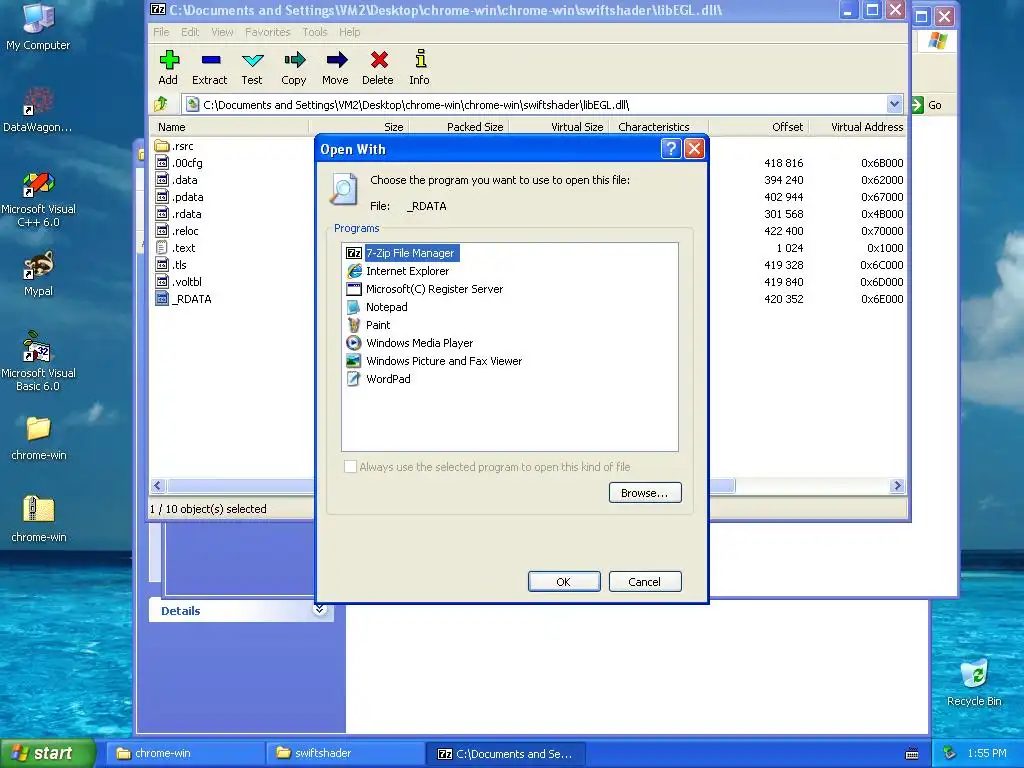The width and height of the screenshot is (1024, 768).
Task: Click the Test toolbar icon
Action: click(x=252, y=67)
